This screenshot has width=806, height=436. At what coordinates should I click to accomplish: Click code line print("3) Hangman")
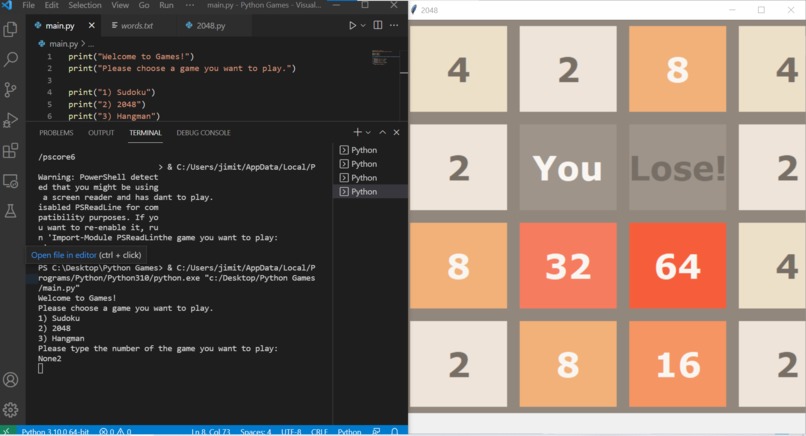114,116
